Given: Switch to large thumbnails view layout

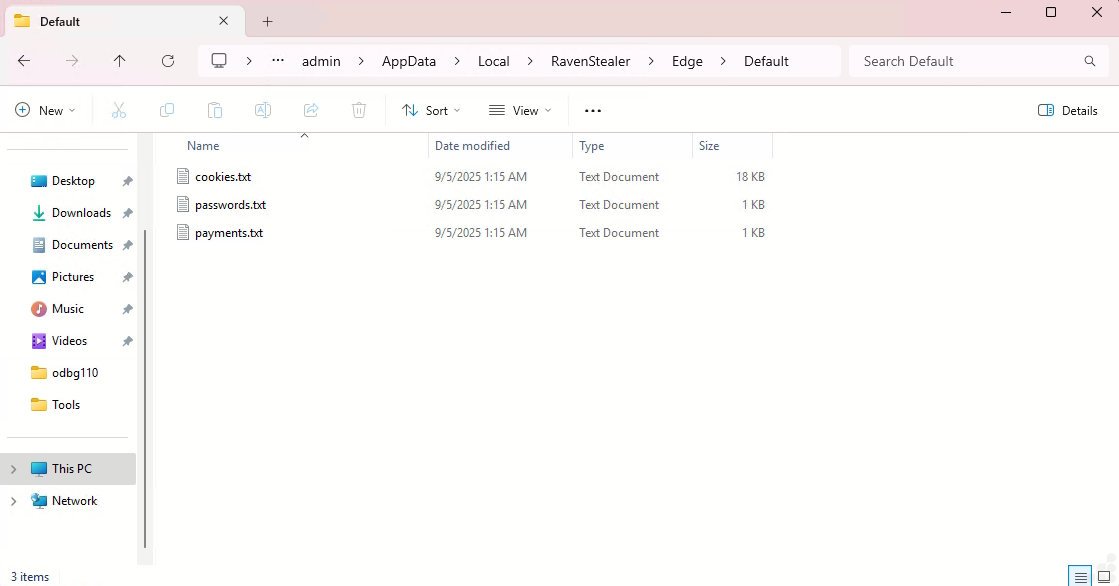Looking at the screenshot, I should click(x=1104, y=577).
